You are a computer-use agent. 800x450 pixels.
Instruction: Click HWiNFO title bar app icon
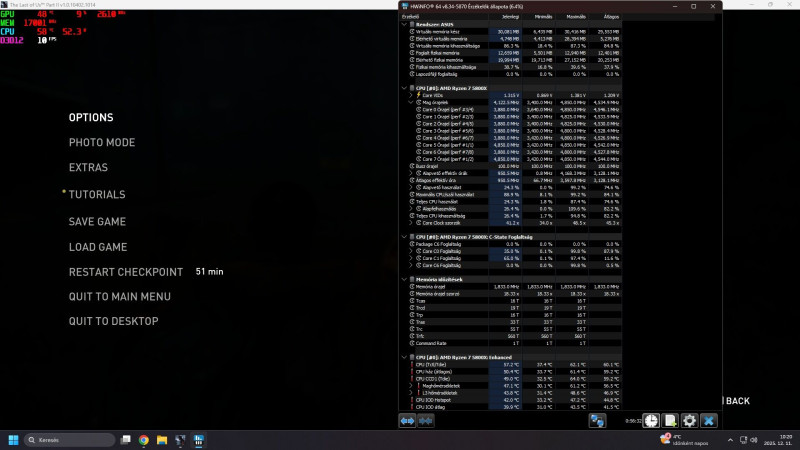[x=405, y=6]
